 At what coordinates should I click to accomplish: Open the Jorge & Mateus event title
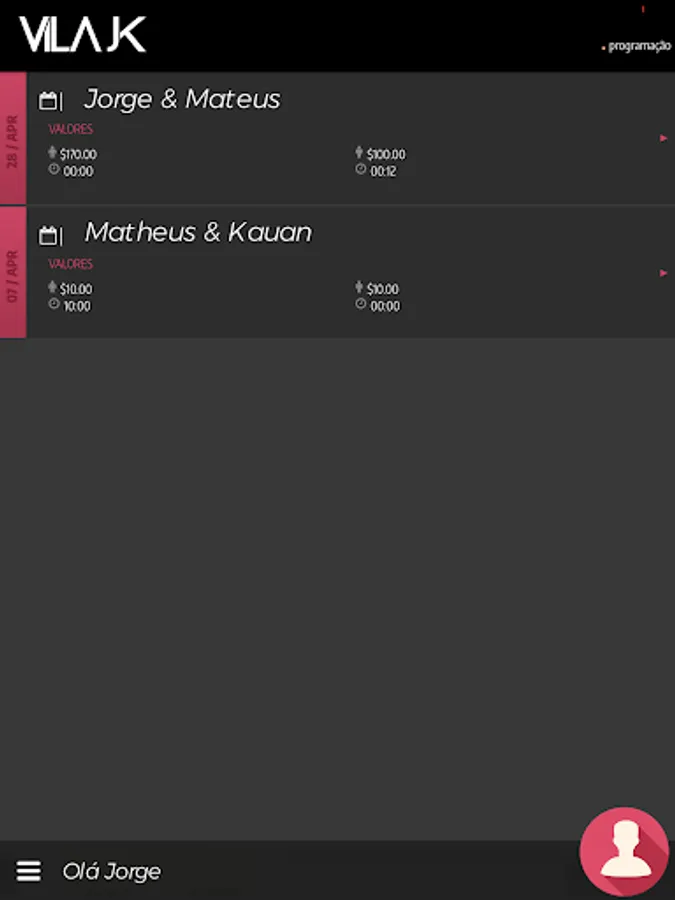pos(182,99)
